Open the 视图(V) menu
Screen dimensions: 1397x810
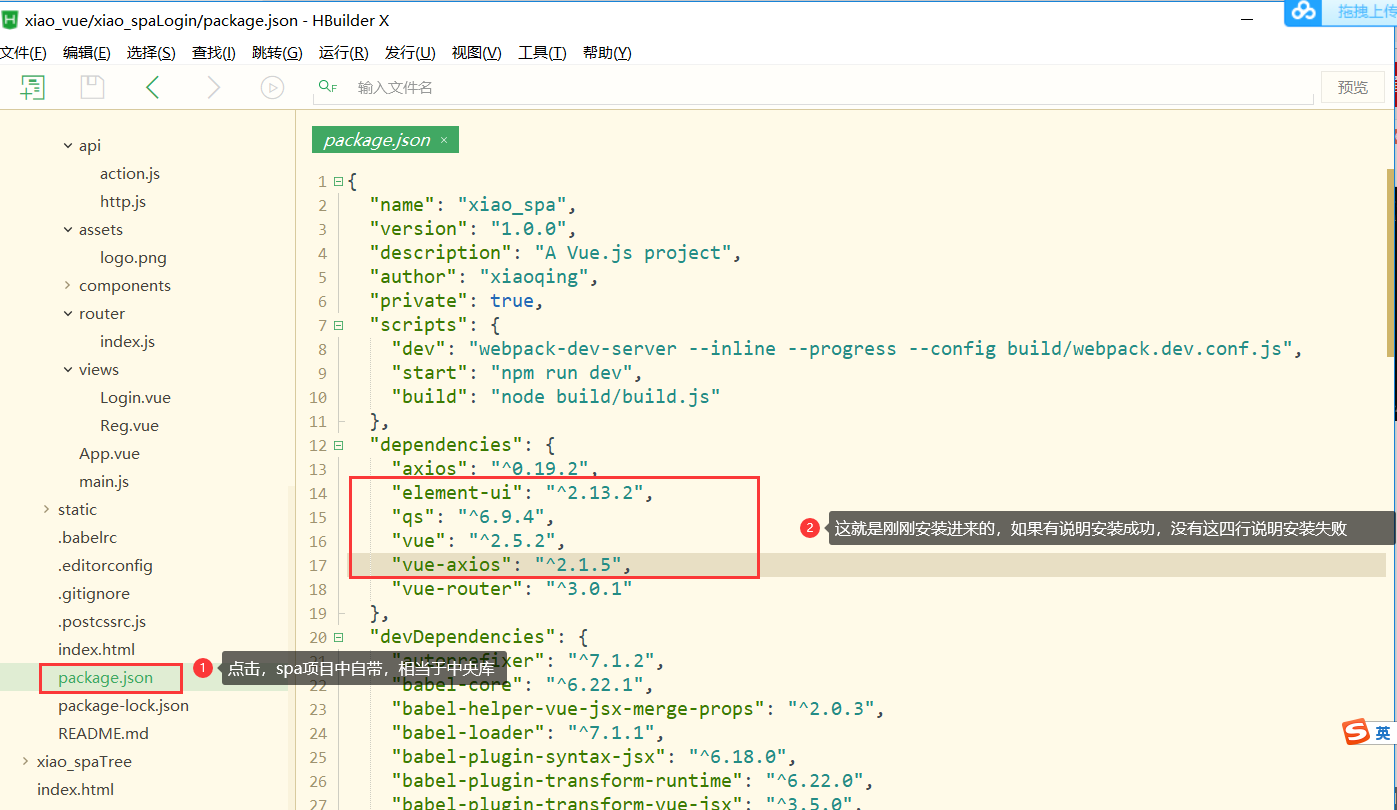click(x=476, y=53)
